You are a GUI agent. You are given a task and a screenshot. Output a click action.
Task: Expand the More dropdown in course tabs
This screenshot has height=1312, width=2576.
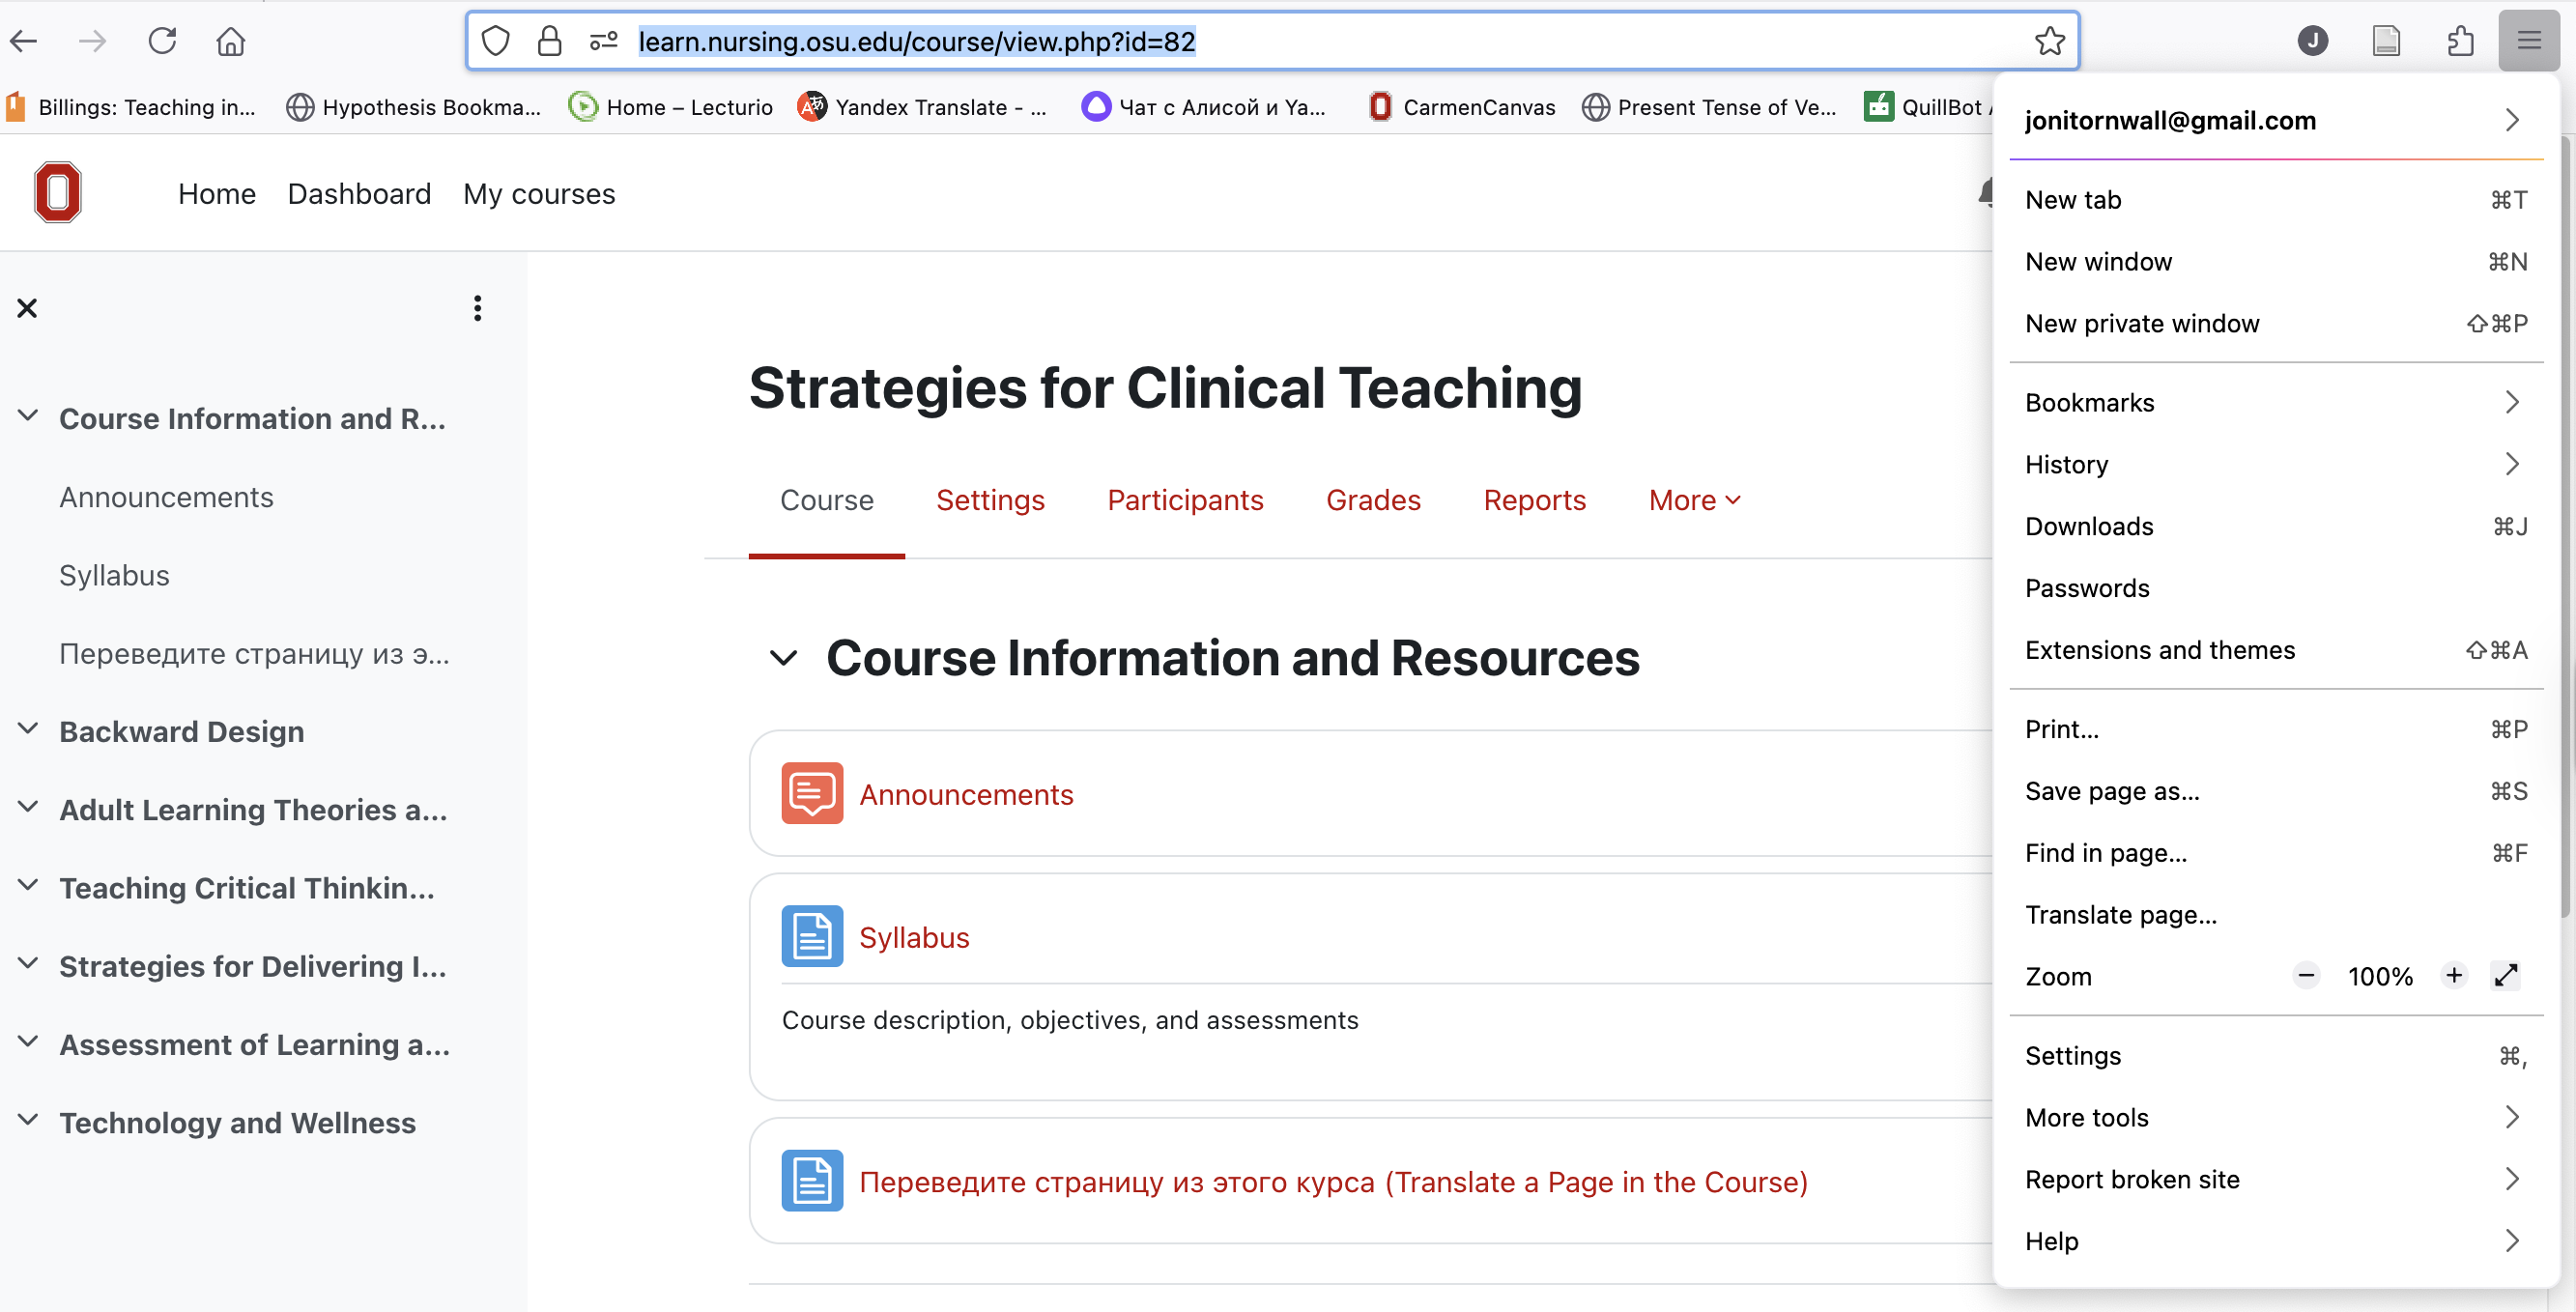coord(1694,500)
